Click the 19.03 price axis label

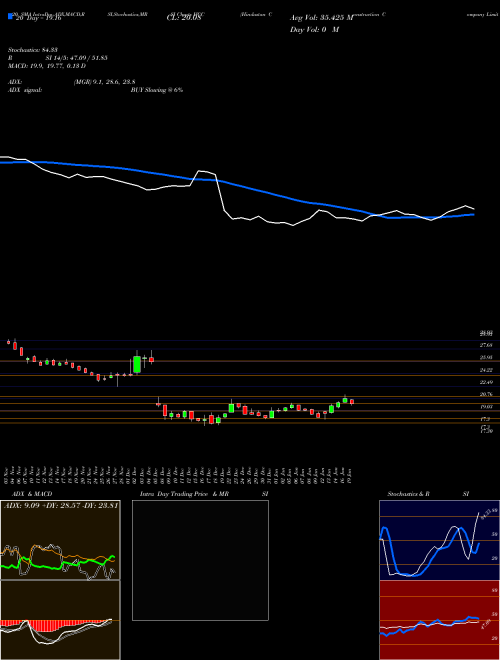pyautogui.click(x=487, y=407)
